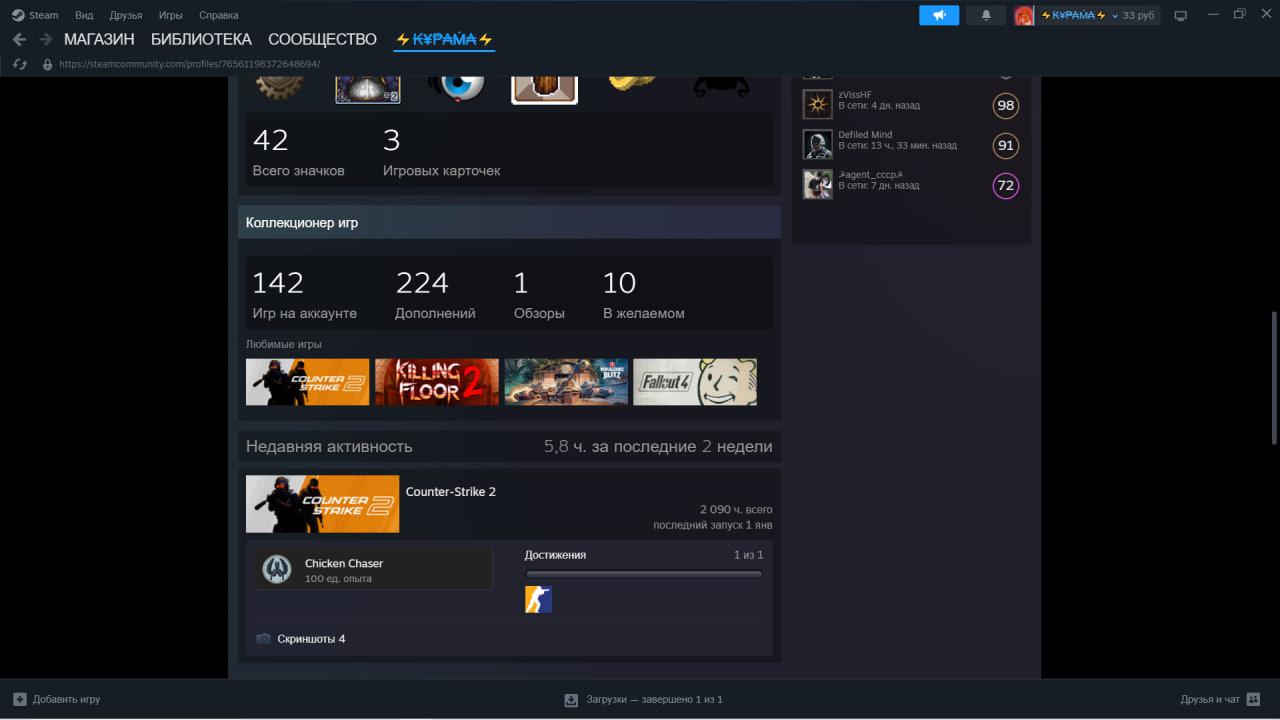1280x720 pixels.
Task: Click level 98 badge of zVissHF
Action: [1006, 105]
